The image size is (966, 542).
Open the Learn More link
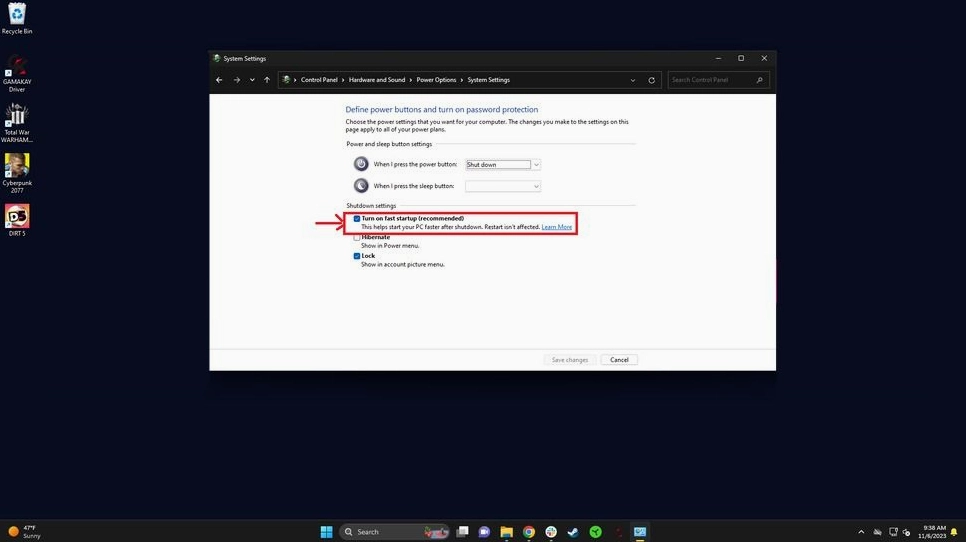tap(557, 228)
